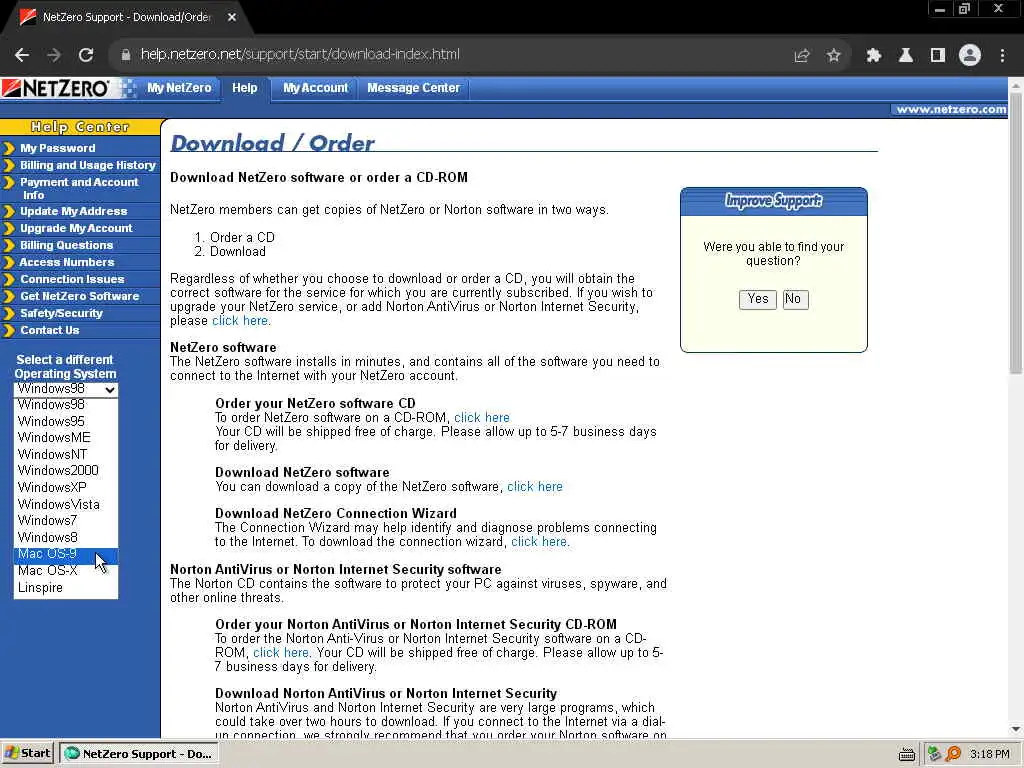Image resolution: width=1024 pixels, height=768 pixels.
Task: Choose WindowsXP from the OS list
Action: click(65, 487)
